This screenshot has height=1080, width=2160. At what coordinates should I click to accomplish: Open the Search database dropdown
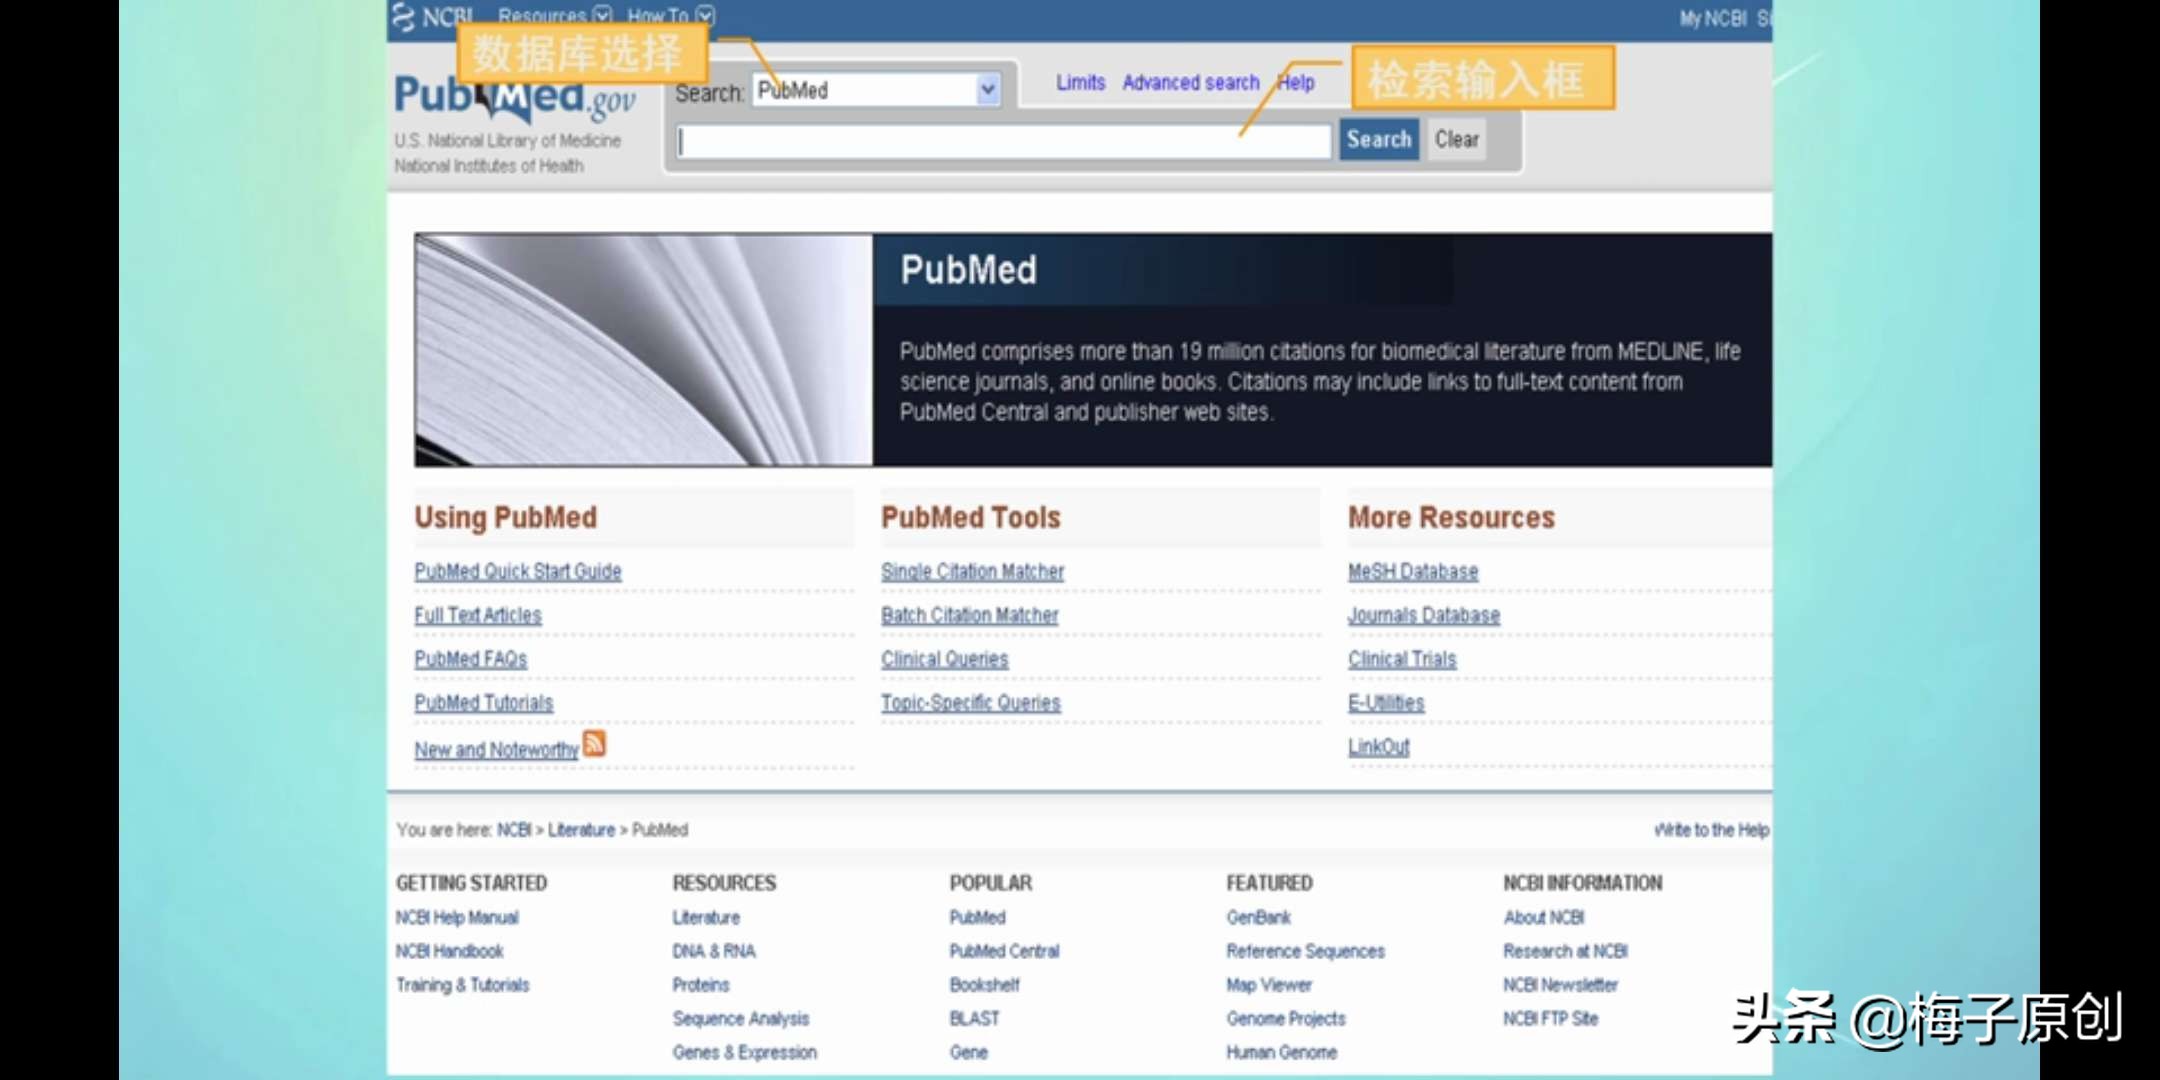coord(987,91)
